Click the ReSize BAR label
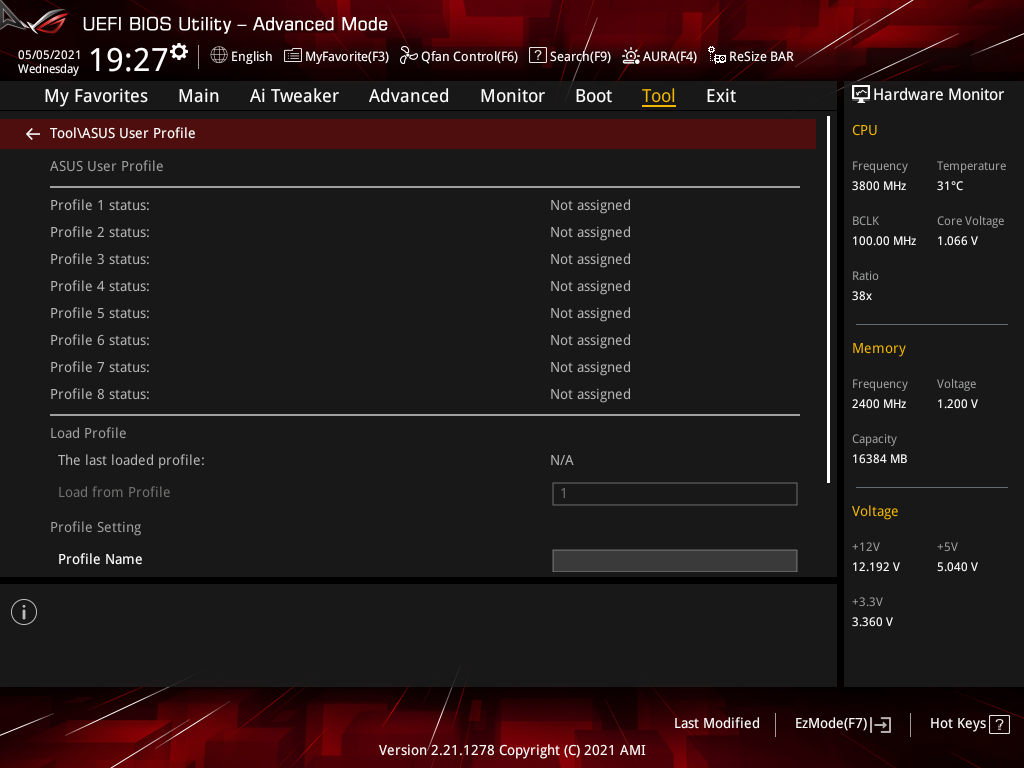Image resolution: width=1024 pixels, height=768 pixels. 761,57
